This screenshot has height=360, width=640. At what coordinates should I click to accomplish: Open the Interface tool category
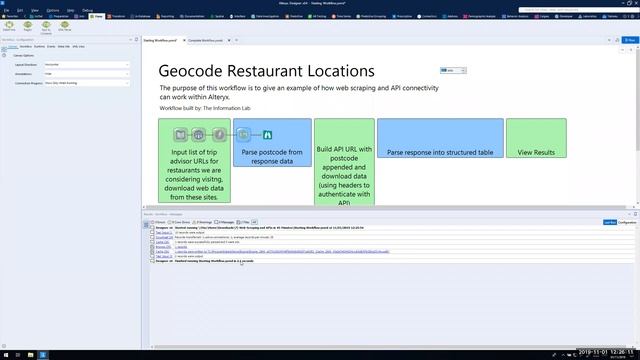click(238, 16)
